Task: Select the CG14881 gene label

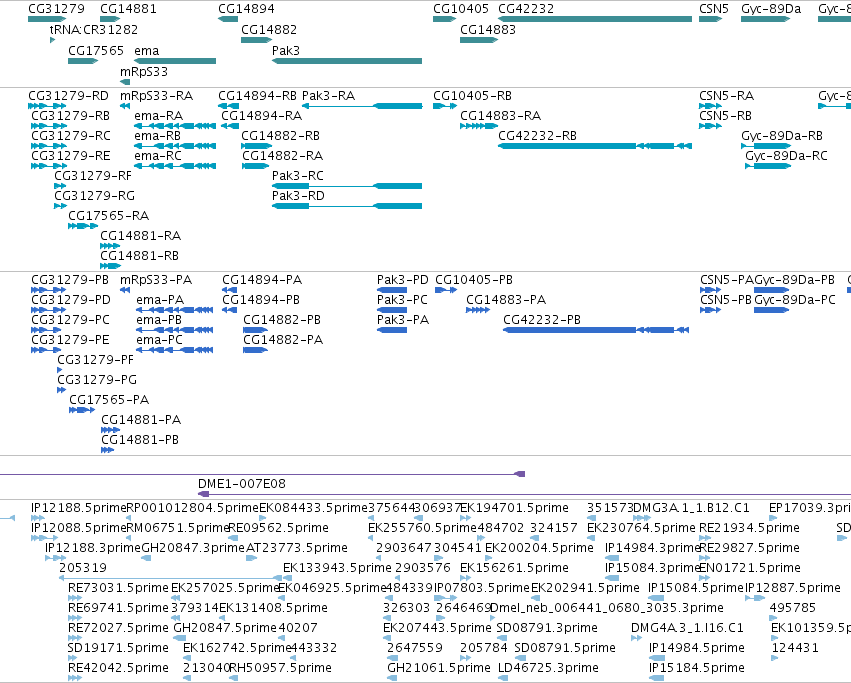Action: [x=129, y=9]
